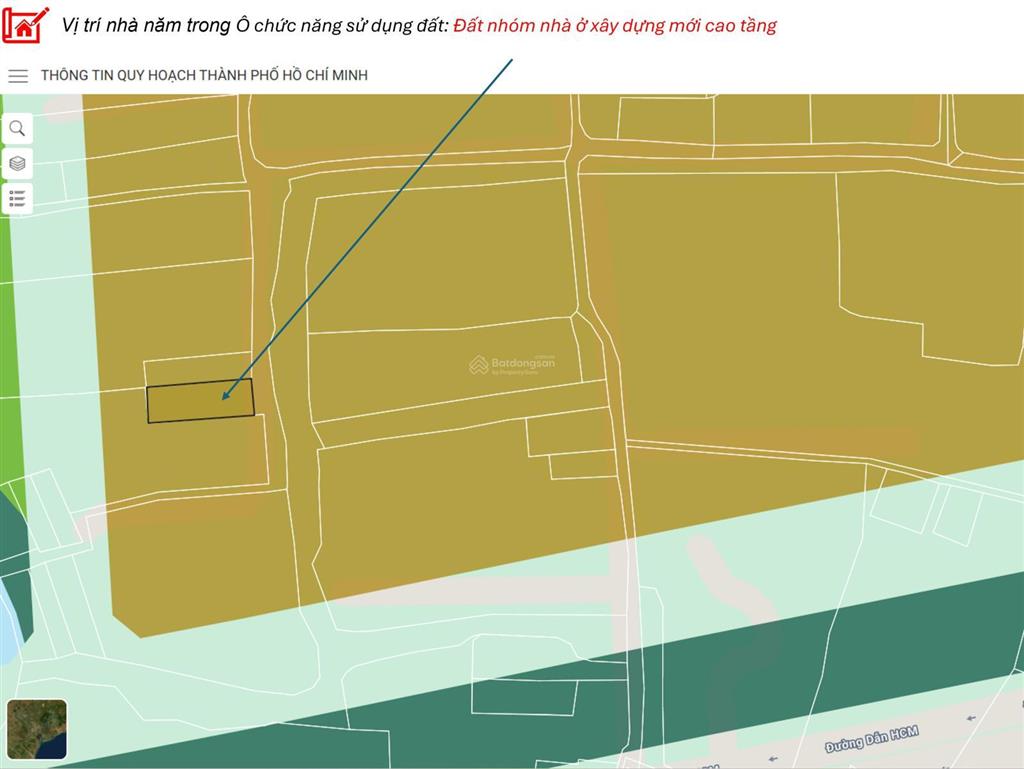Click the red house planning logo
Image resolution: width=1024 pixels, height=769 pixels.
click(25, 24)
